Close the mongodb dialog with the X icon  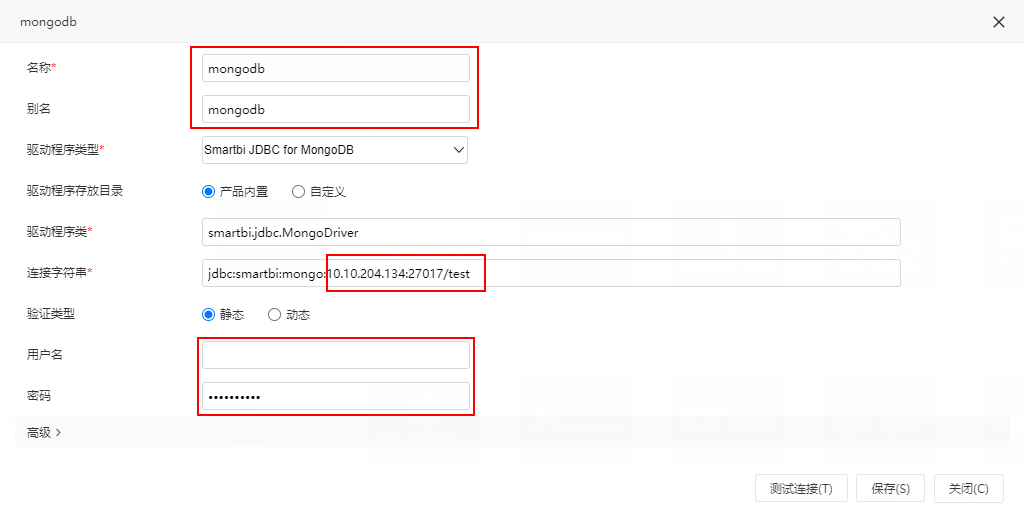click(999, 22)
